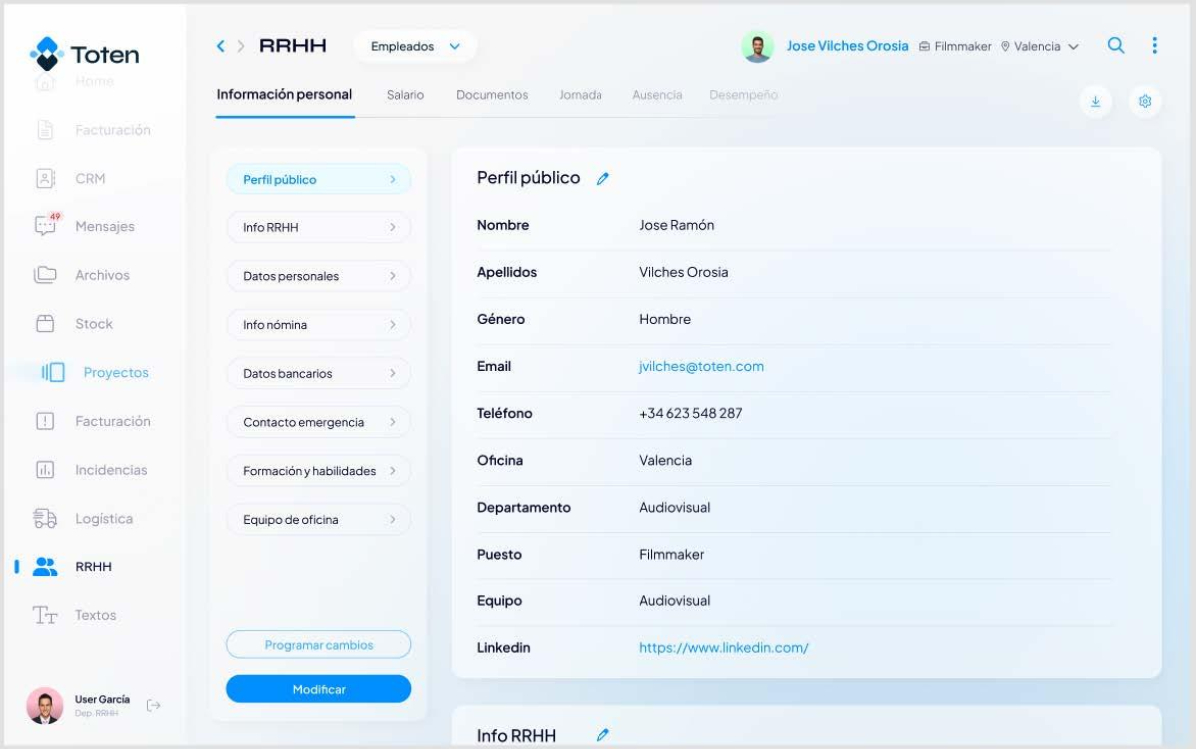Click the search magnifier icon
Viewport: 1196px width, 749px height.
click(x=1116, y=46)
